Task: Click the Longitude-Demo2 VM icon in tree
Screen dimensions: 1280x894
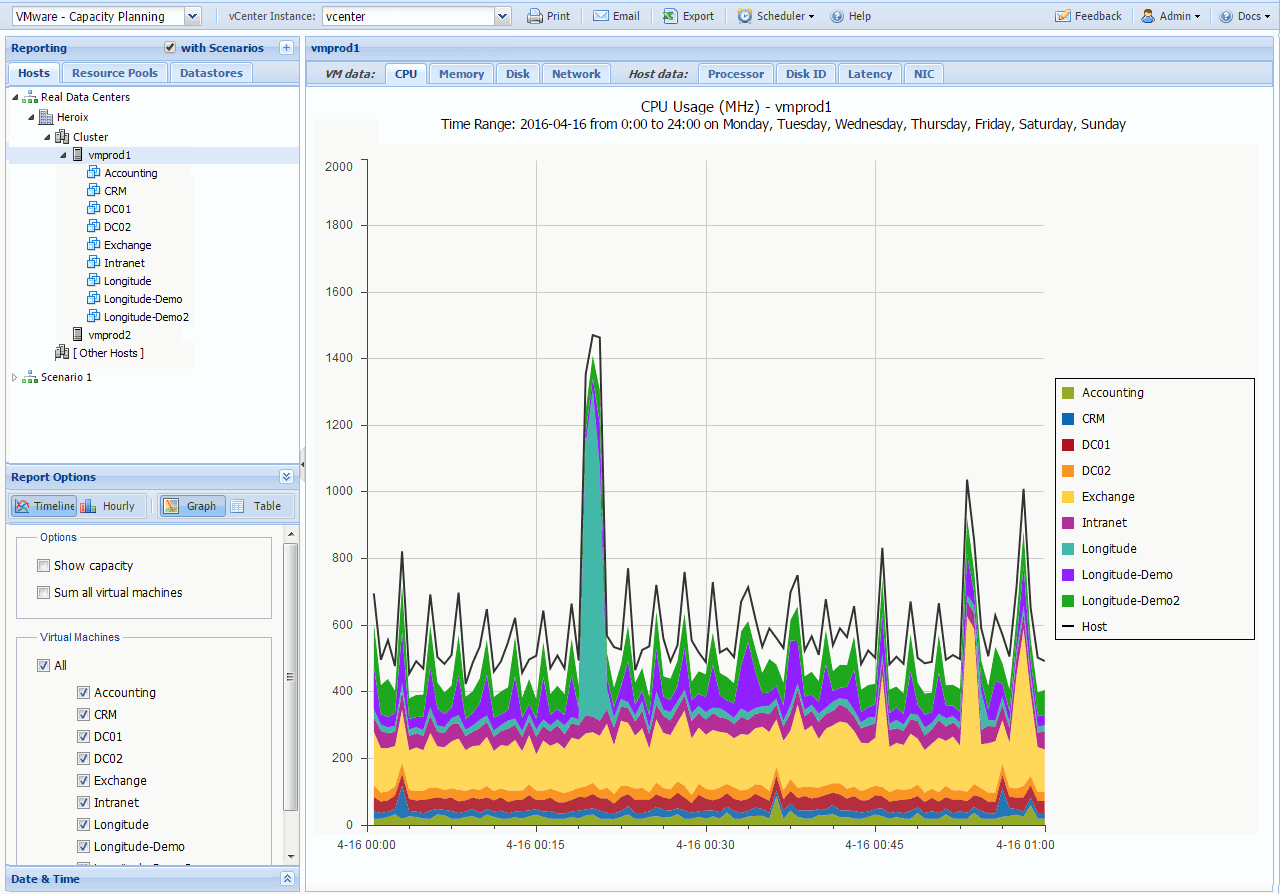Action: point(94,317)
